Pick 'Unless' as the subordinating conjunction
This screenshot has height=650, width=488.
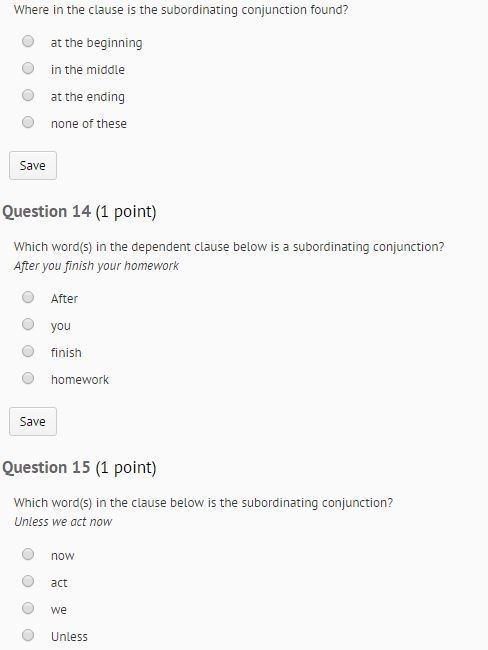click(x=28, y=635)
